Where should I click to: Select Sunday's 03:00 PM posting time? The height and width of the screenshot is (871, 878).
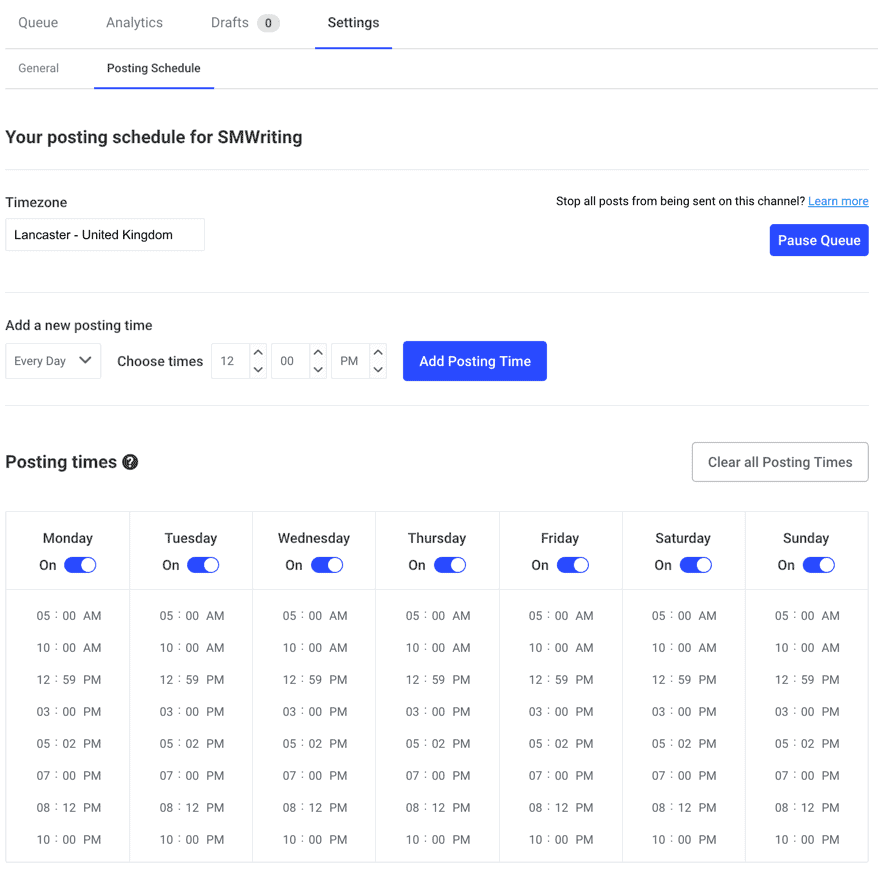click(807, 711)
